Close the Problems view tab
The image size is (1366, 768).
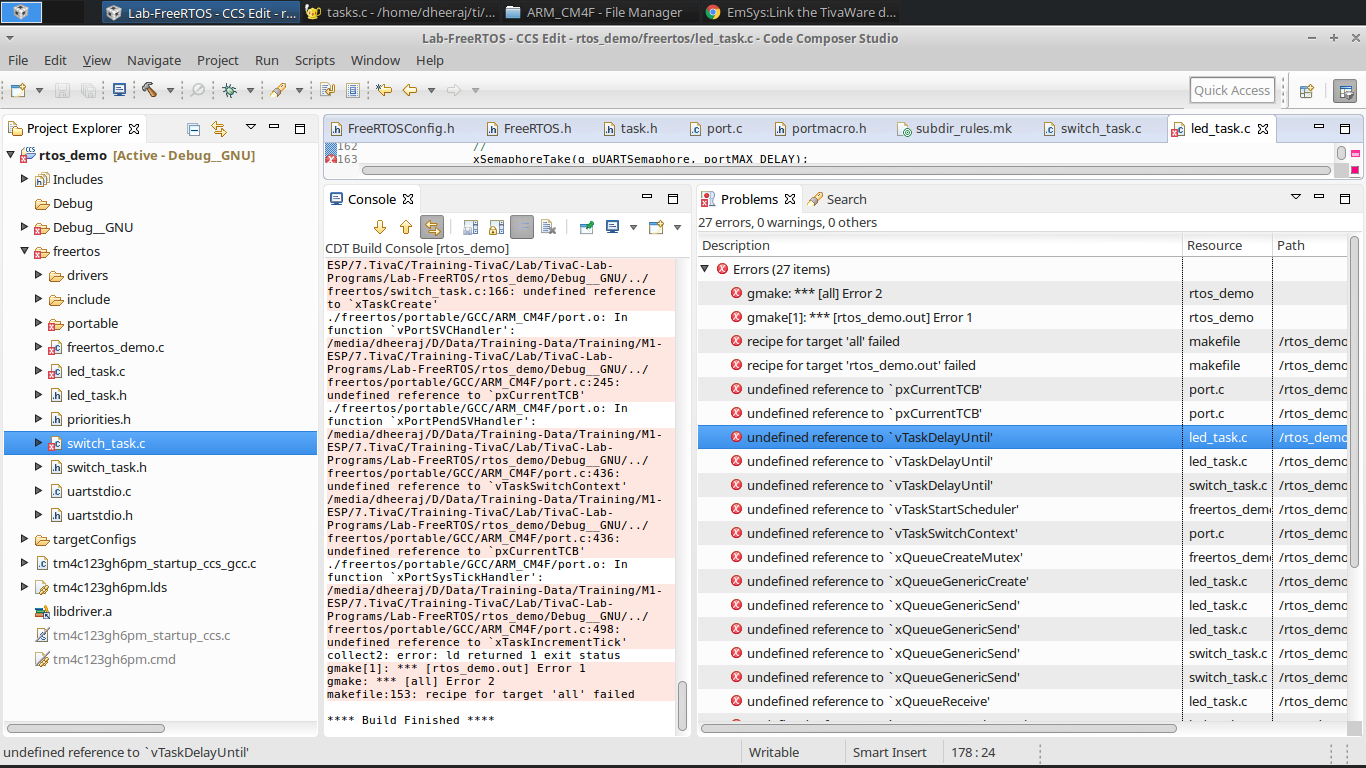tap(790, 199)
